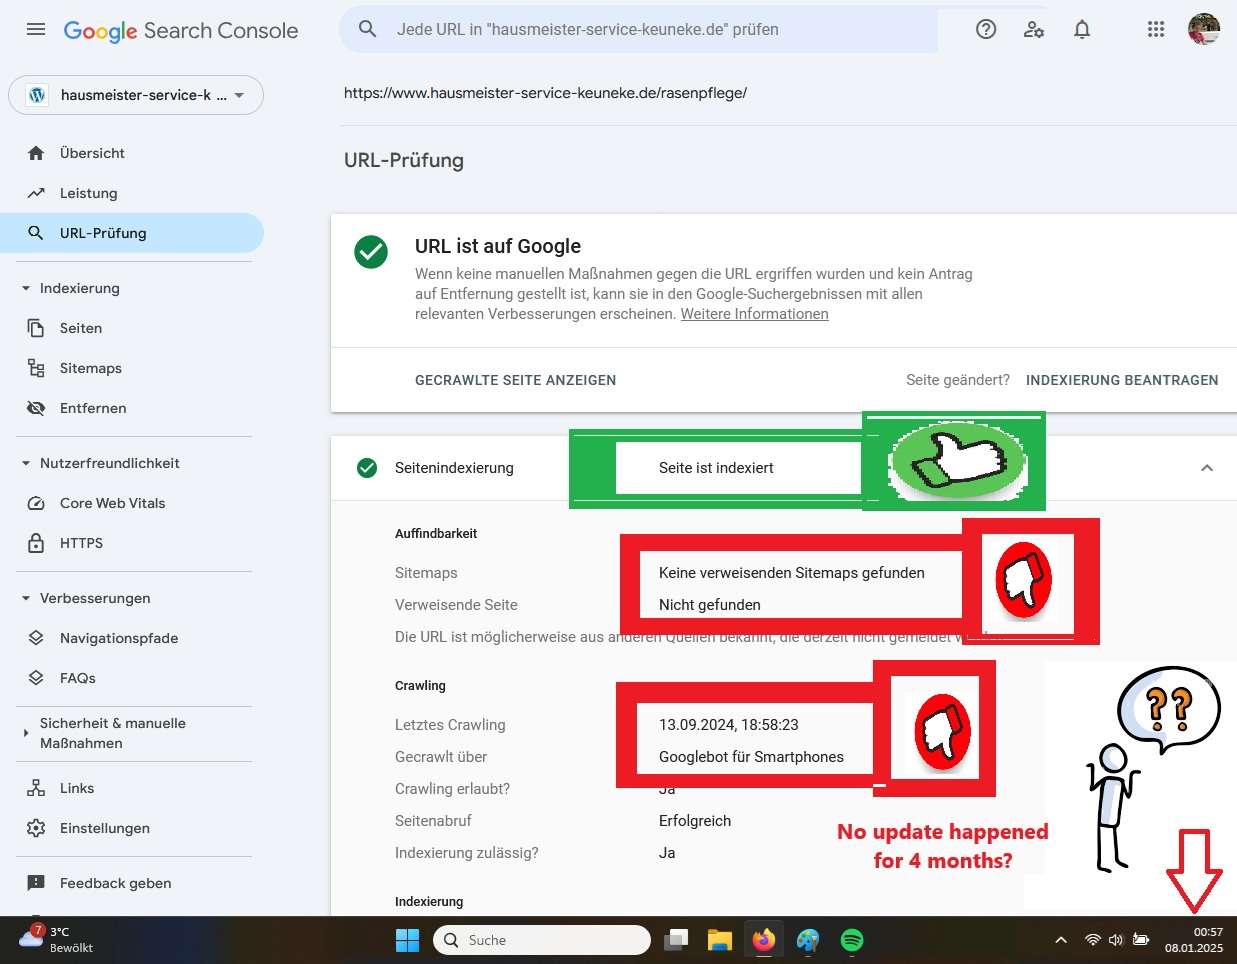Click the 'URL ist auf Google' heading

click(x=498, y=246)
